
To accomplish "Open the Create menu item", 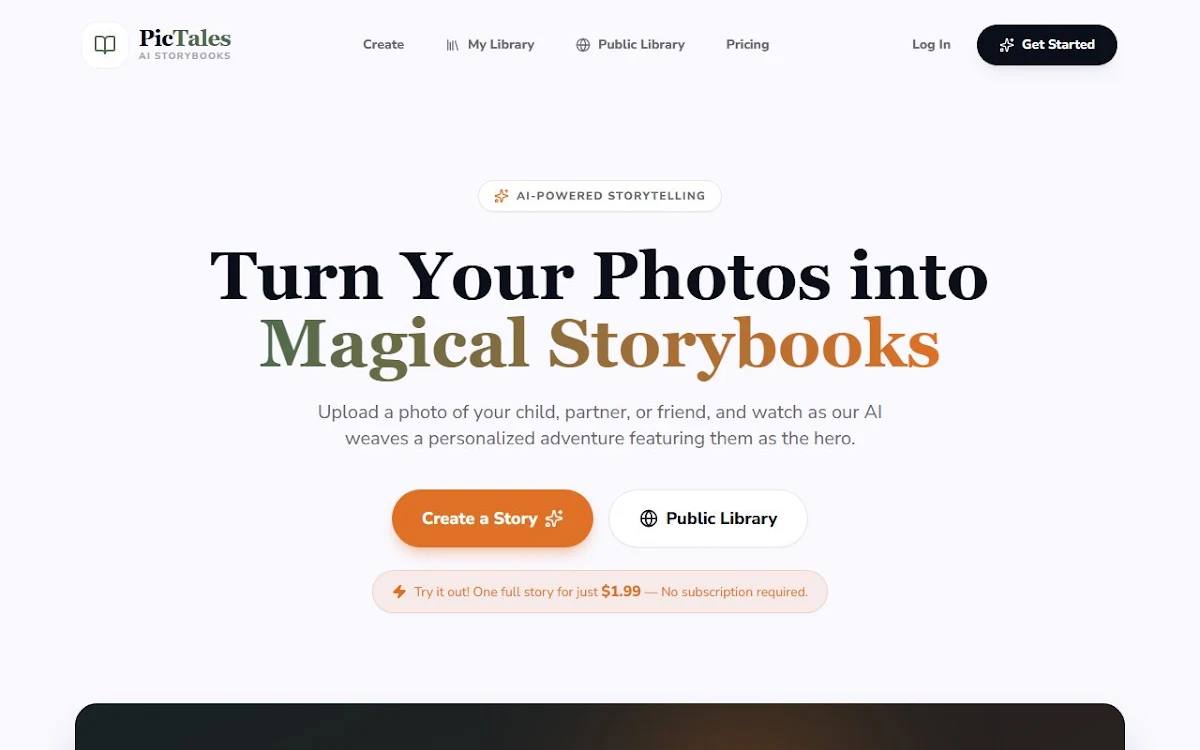I will click(x=383, y=45).
